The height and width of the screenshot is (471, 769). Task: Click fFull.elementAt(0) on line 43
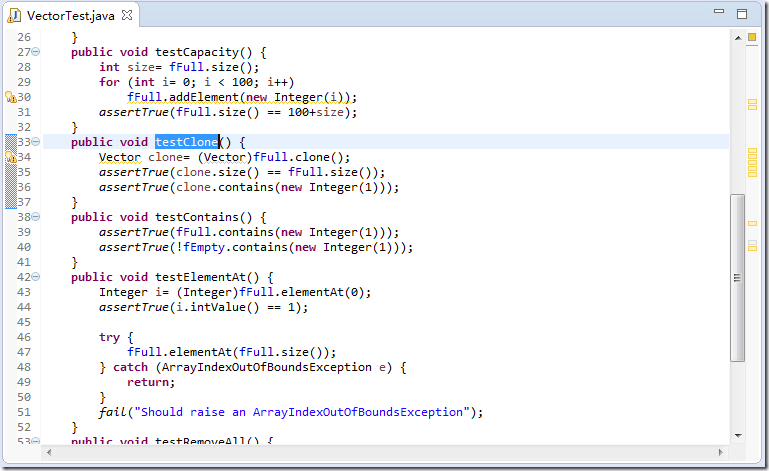(x=302, y=292)
